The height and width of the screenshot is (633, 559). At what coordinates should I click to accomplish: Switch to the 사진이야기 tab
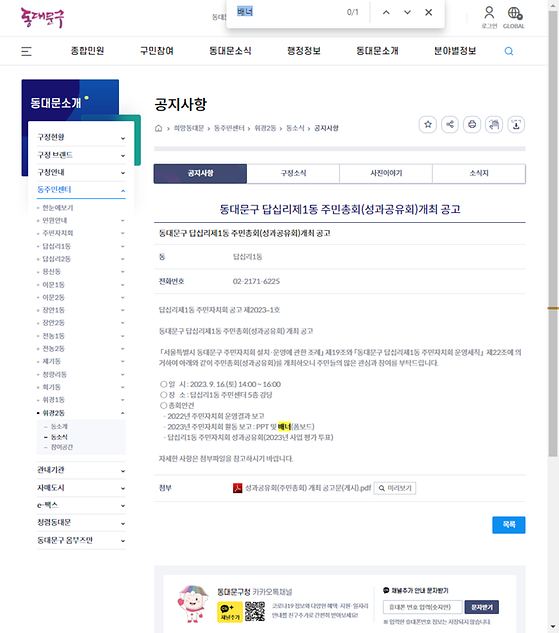click(386, 174)
